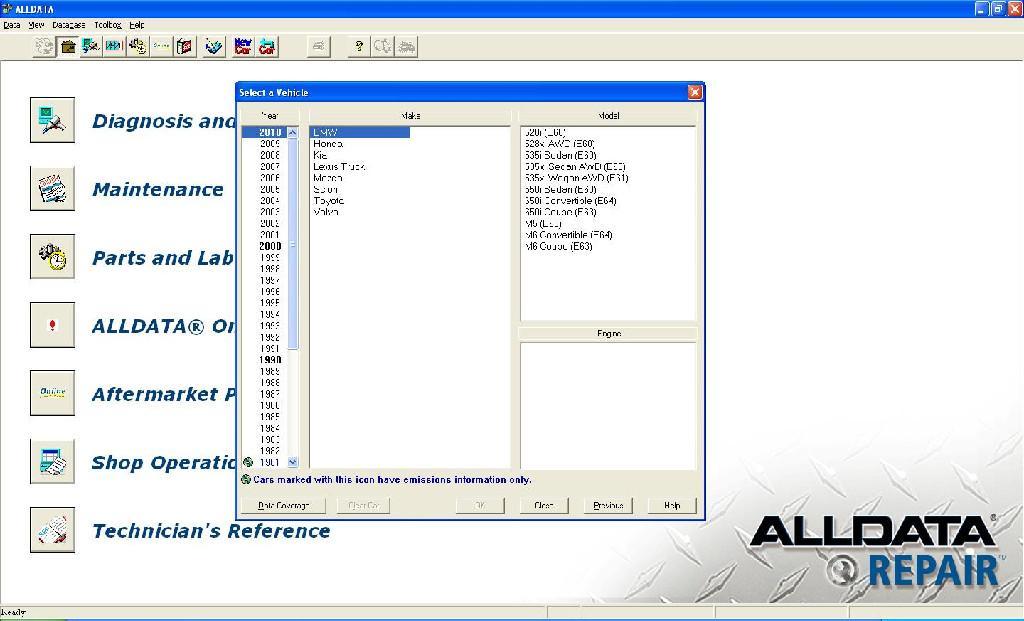
Task: Click the ALLDATA Online square icon
Action: point(52,325)
